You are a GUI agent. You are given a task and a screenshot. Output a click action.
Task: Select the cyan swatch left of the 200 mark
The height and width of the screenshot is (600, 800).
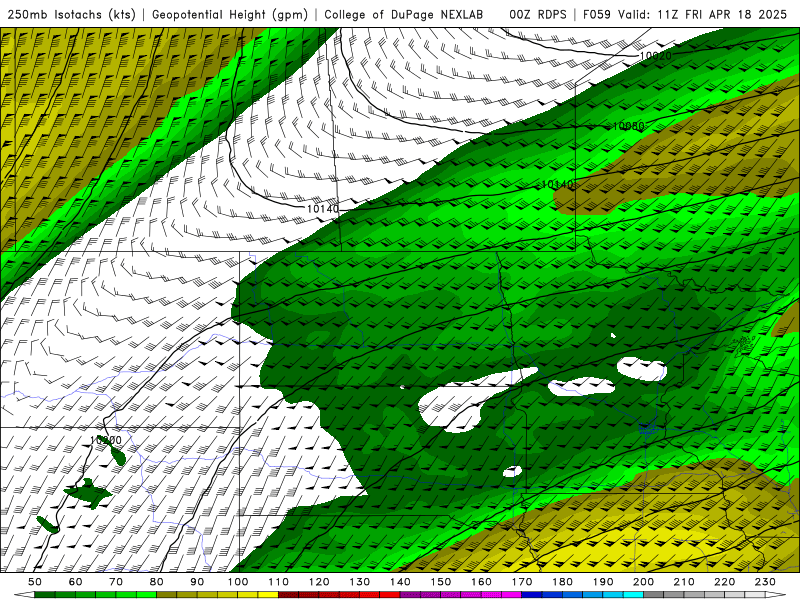pos(634,595)
